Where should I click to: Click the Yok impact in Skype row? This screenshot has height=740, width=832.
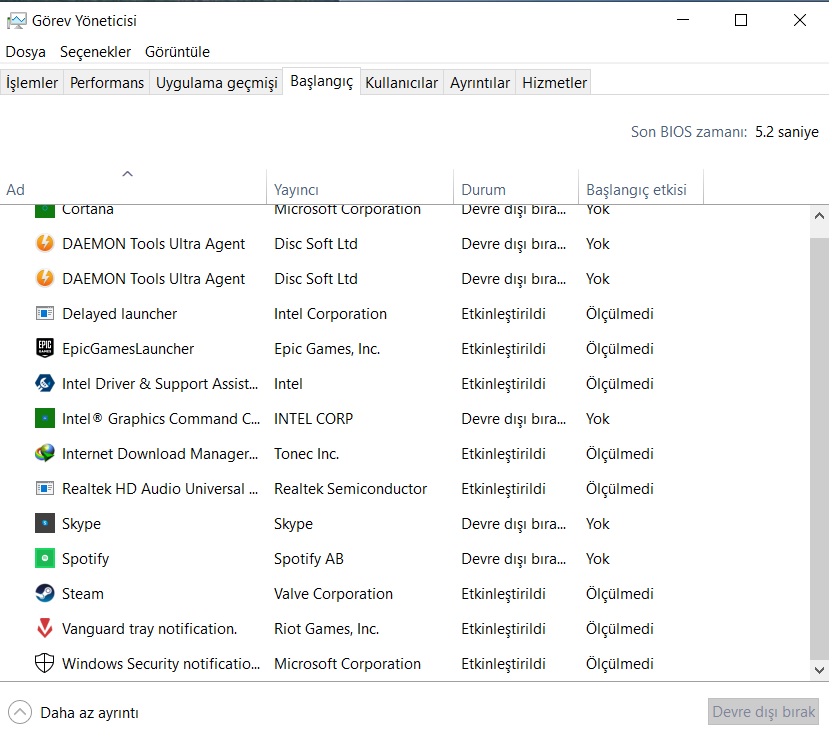point(597,524)
